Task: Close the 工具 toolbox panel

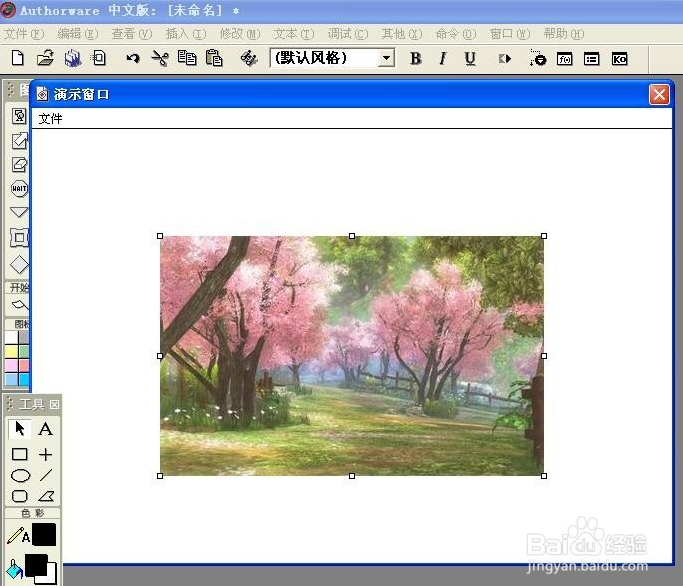Action: click(x=54, y=405)
